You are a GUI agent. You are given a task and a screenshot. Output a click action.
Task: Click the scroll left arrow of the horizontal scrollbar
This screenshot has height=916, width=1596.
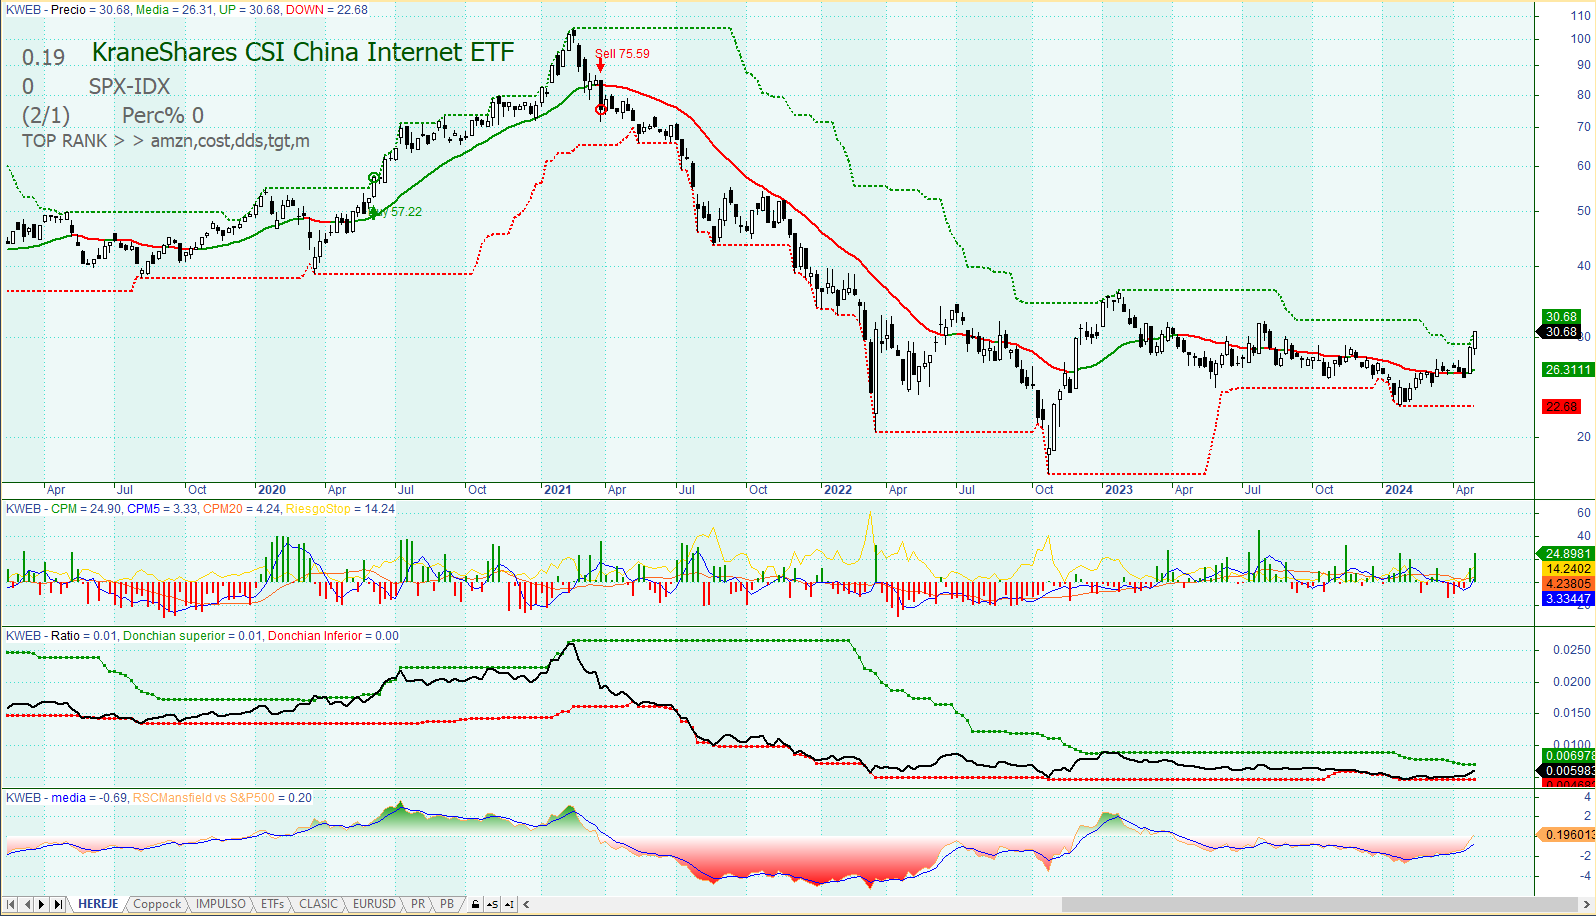526,904
